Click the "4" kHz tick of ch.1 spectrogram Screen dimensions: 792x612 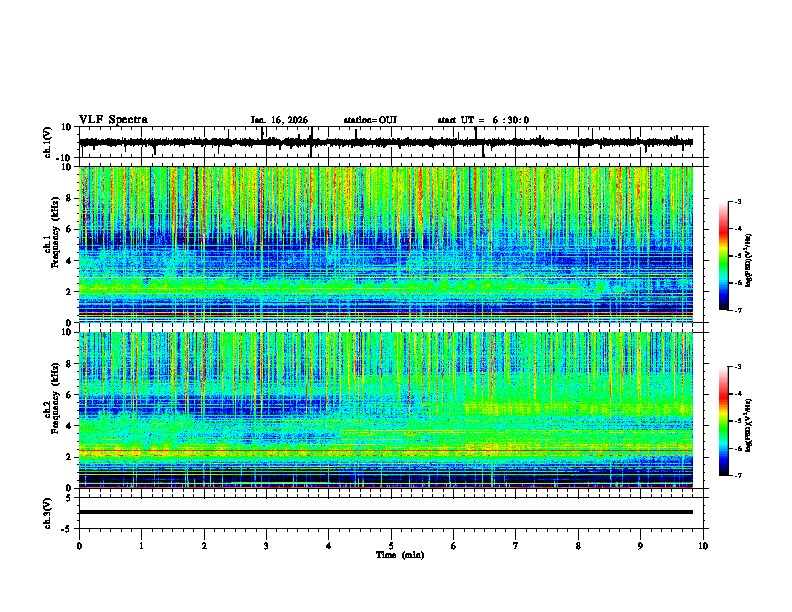pyautogui.click(x=70, y=261)
